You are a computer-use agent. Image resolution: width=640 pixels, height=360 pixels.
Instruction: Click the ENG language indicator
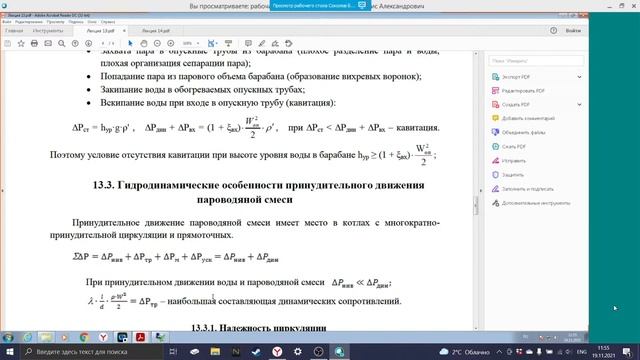(581, 352)
